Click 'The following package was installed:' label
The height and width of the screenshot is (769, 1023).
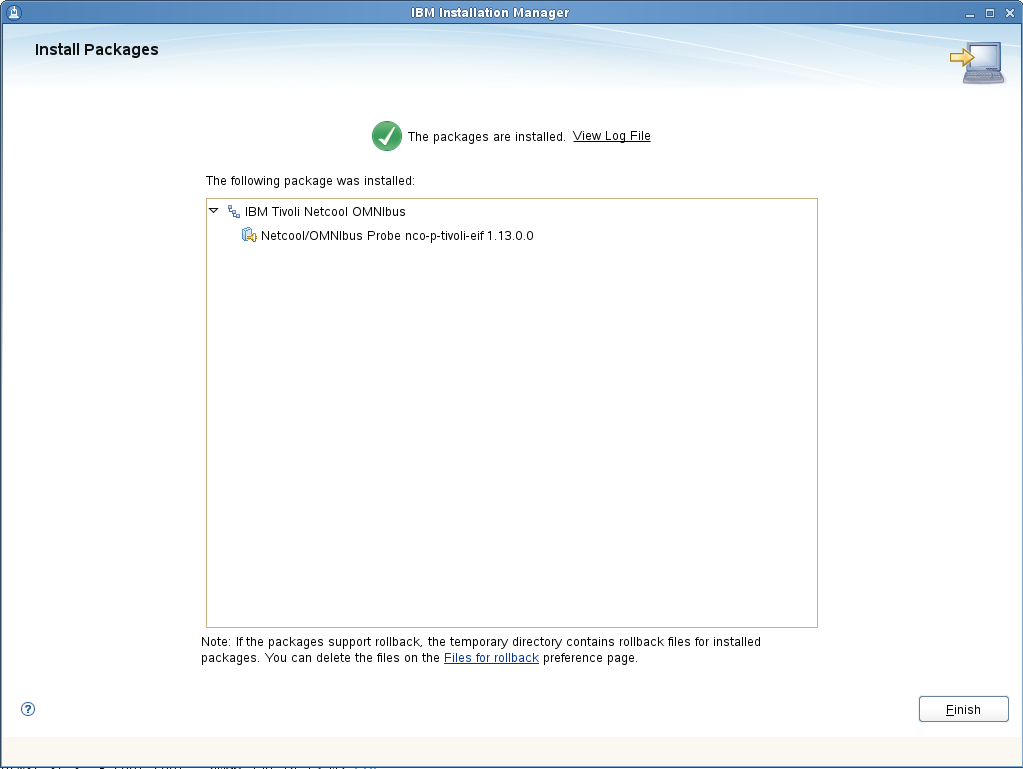310,181
